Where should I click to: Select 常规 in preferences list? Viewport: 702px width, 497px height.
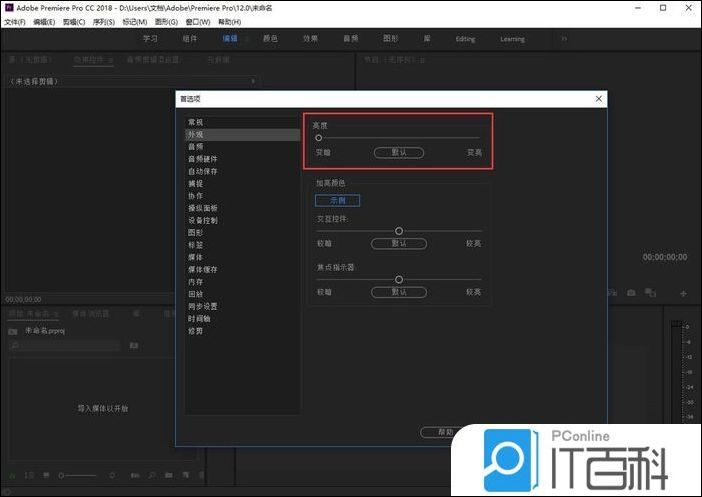click(x=196, y=122)
